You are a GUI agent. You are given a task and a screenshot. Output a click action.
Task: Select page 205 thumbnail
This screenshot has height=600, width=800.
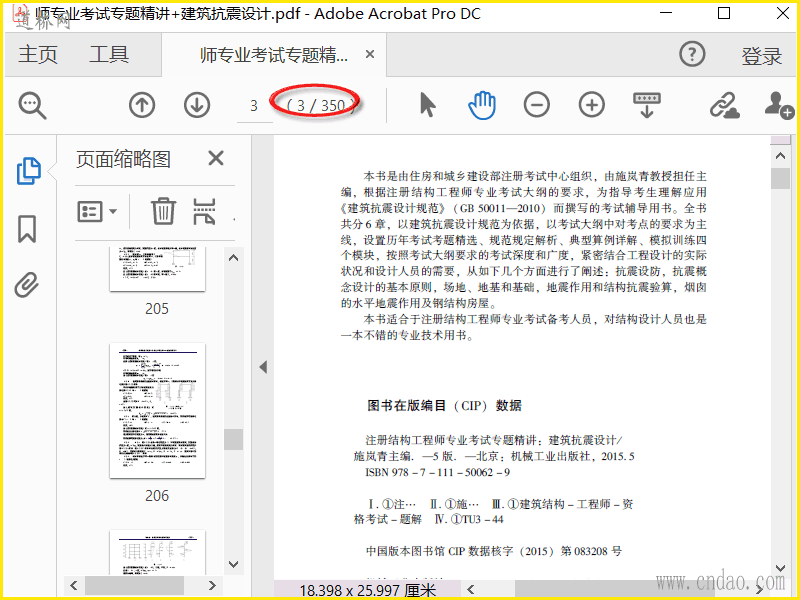[x=157, y=269]
